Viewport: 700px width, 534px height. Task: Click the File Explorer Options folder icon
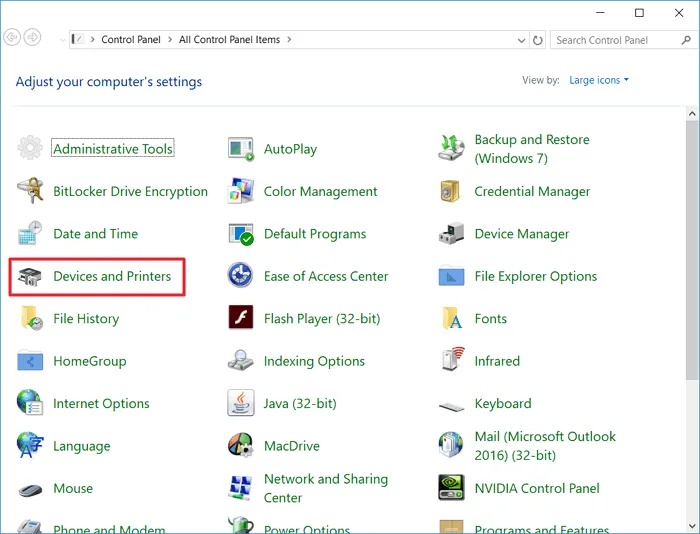[451, 275]
